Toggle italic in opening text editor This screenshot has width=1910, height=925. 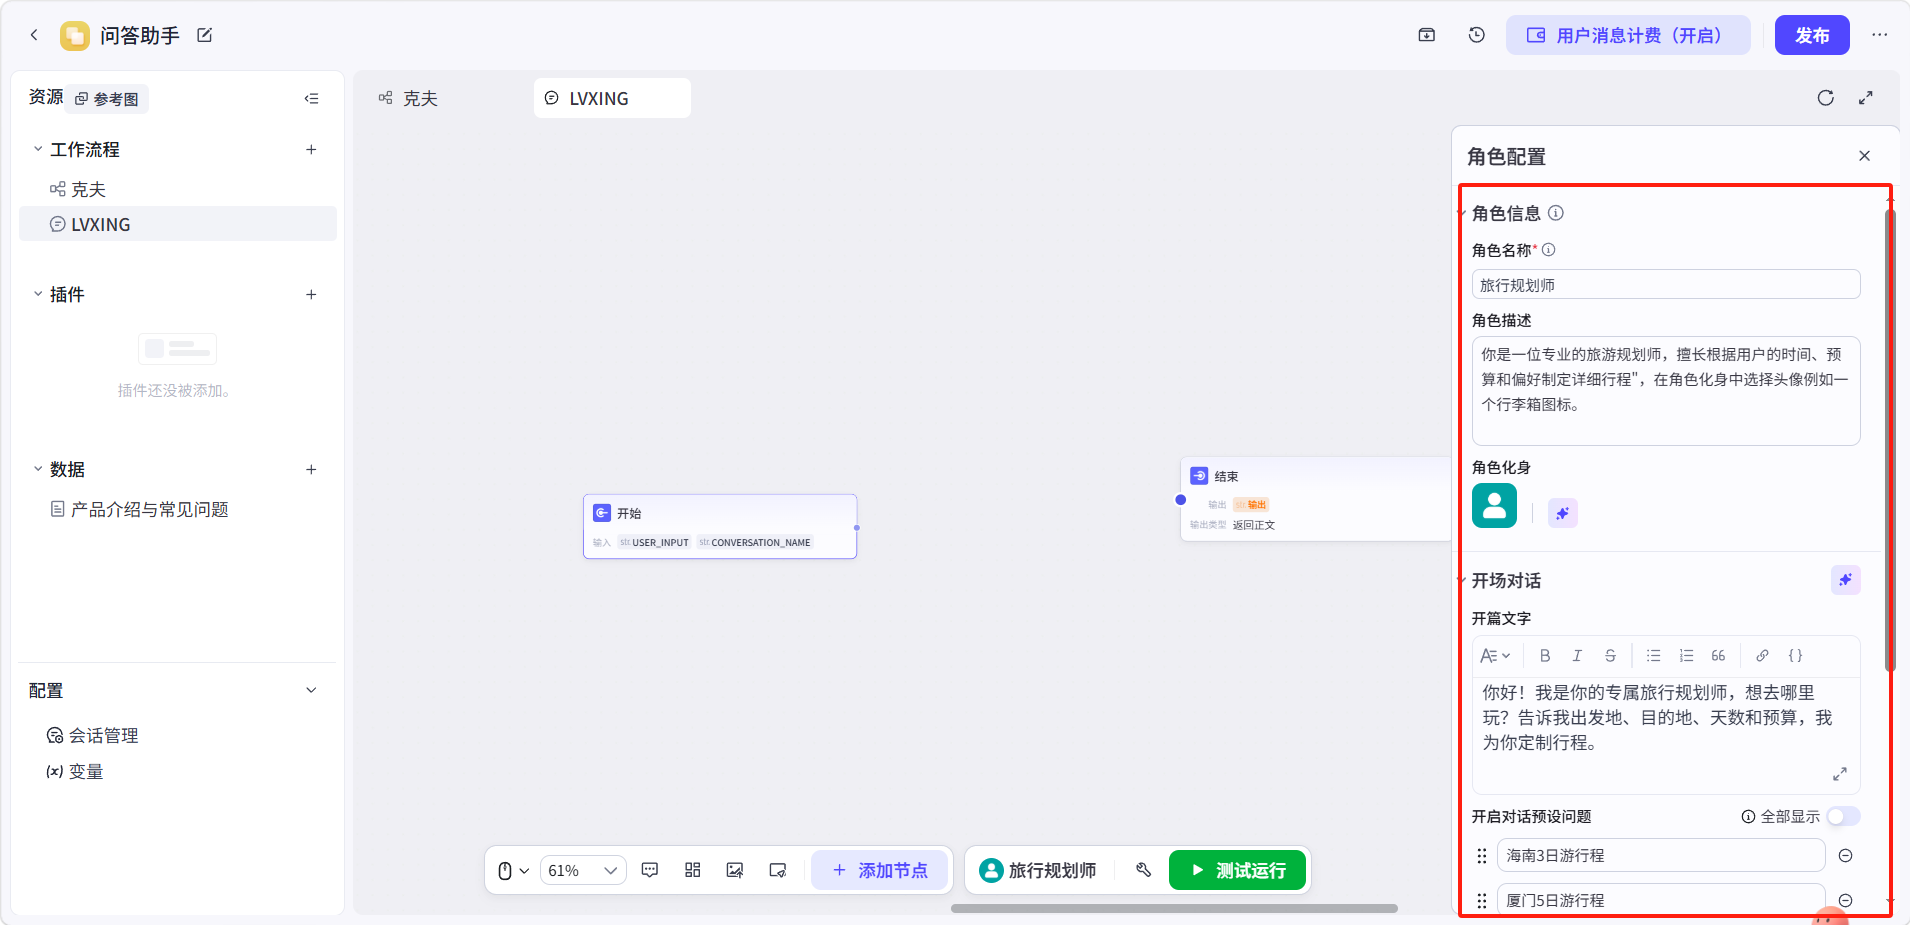tap(1577, 656)
